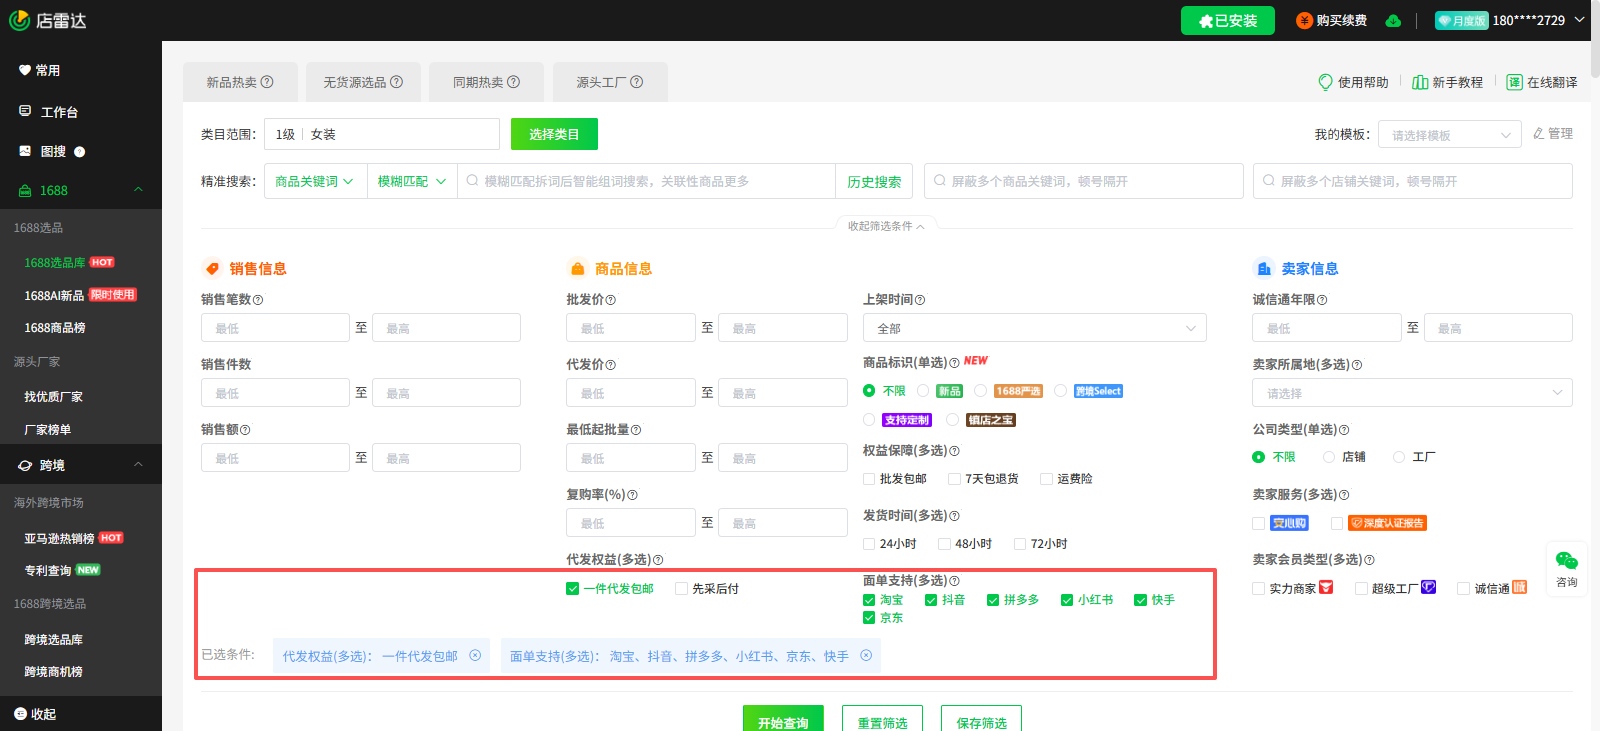Image resolution: width=1600 pixels, height=731 pixels.
Task: Switch to the 源头工厂 tab
Action: tap(609, 82)
